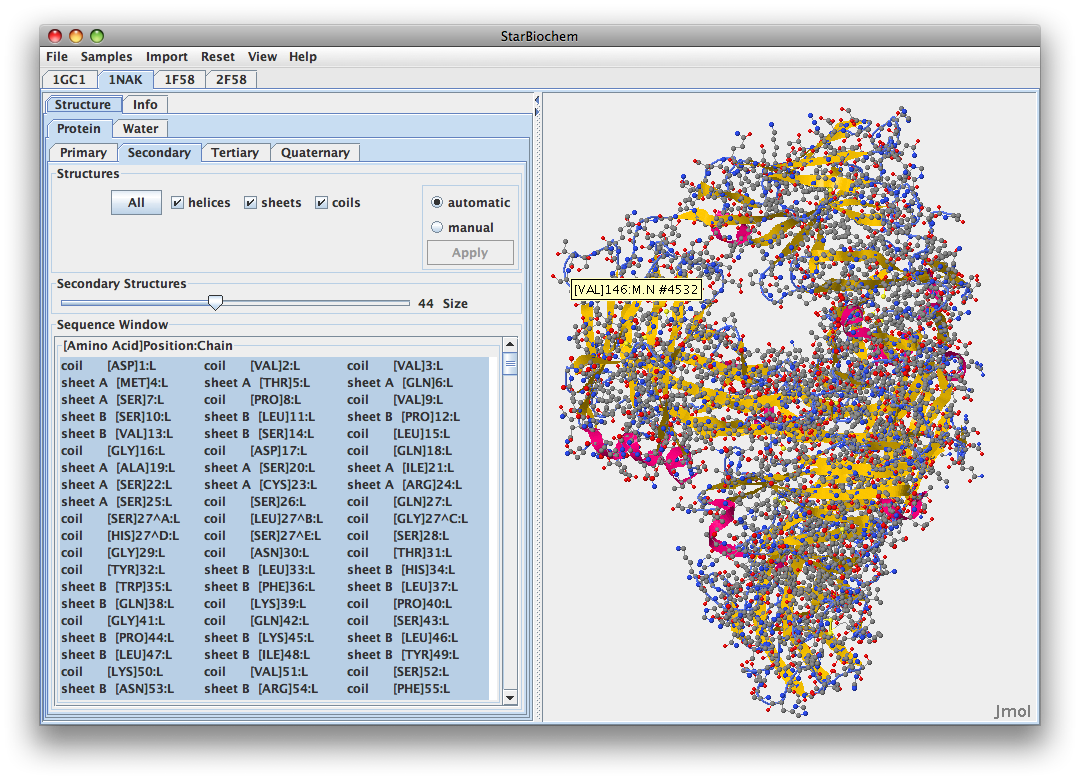Disable the coils checkbox
Viewport: 1080px width, 780px height.
click(321, 203)
